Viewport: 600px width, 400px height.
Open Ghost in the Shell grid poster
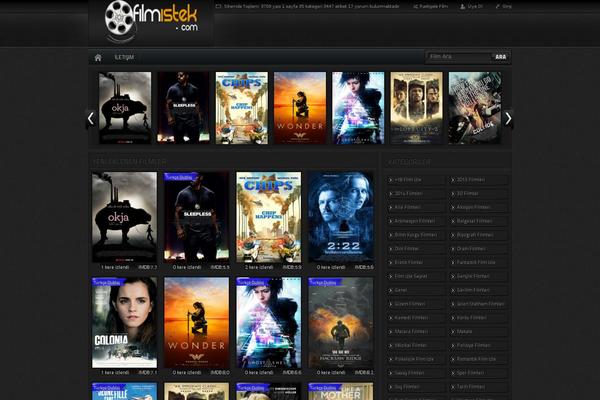click(x=269, y=323)
